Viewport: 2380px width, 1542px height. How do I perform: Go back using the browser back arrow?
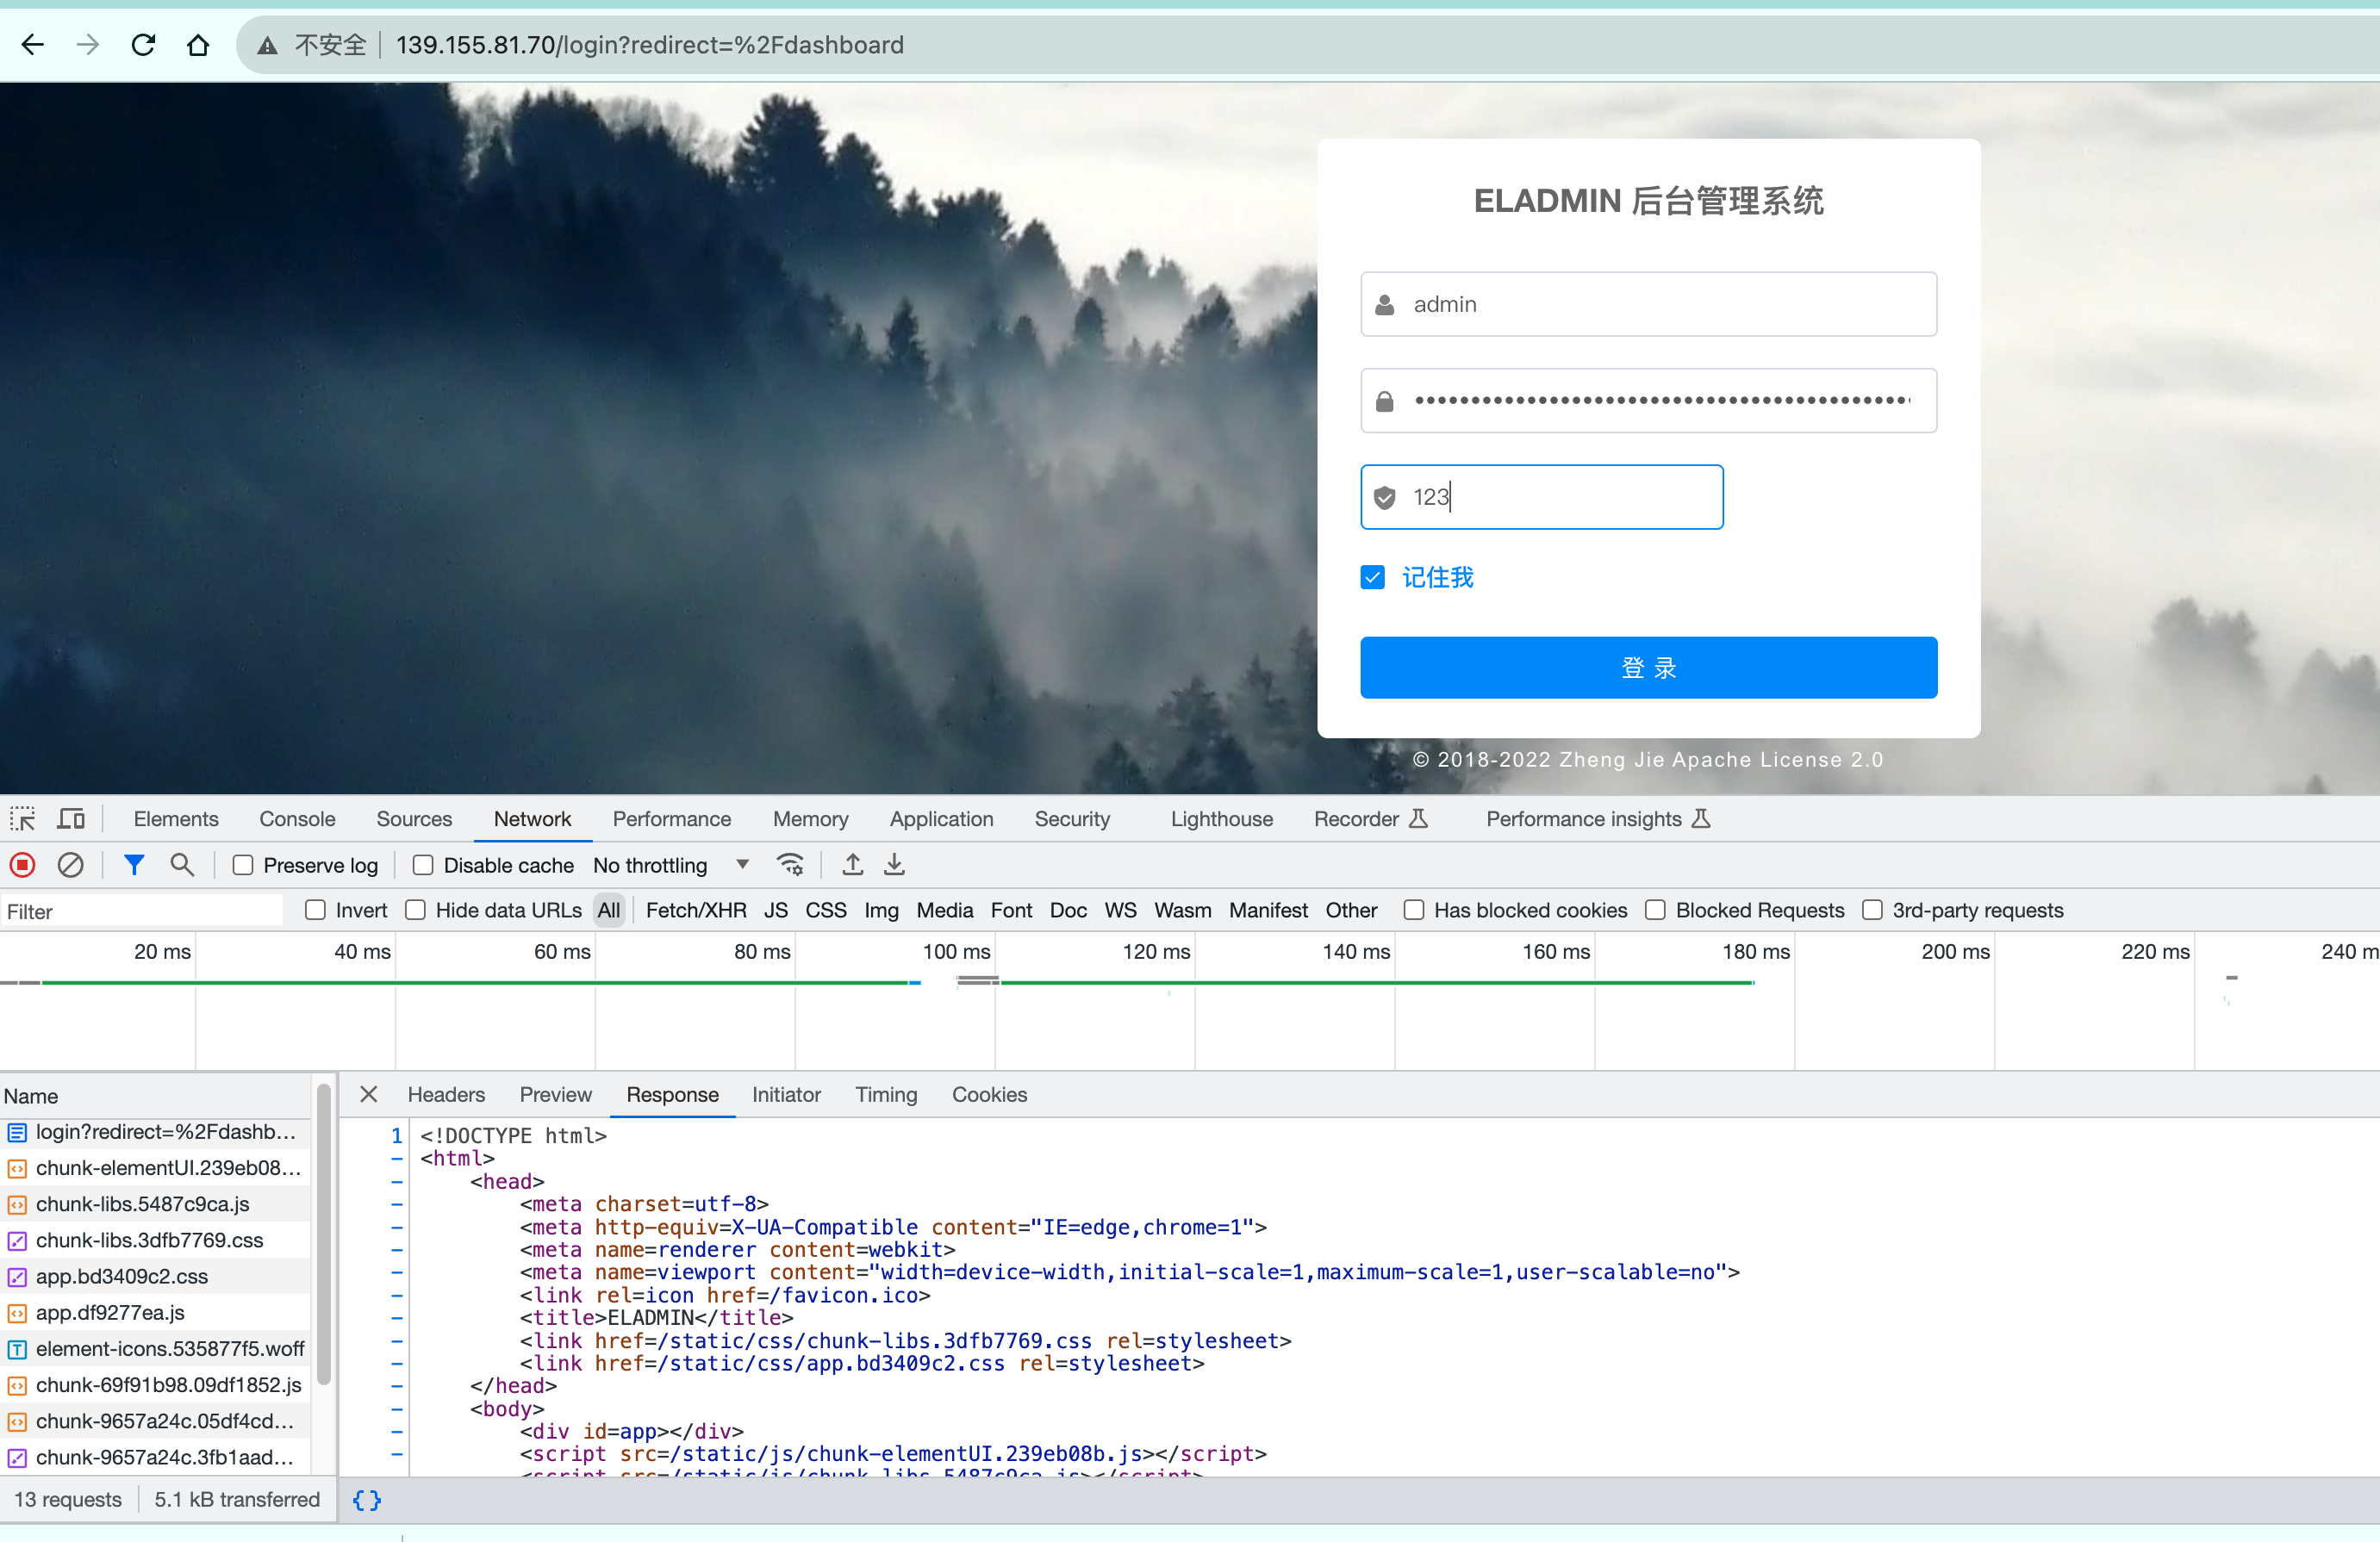tap(33, 45)
